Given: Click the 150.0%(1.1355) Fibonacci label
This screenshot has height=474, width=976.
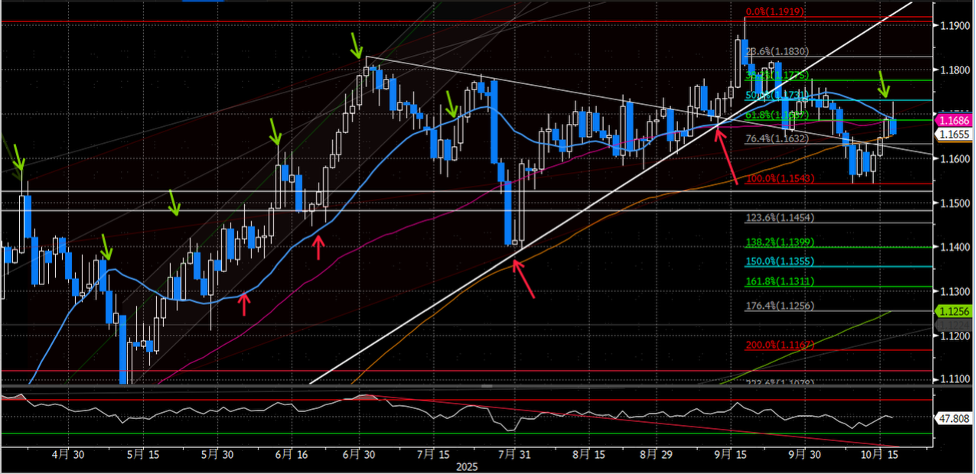Looking at the screenshot, I should (x=780, y=261).
